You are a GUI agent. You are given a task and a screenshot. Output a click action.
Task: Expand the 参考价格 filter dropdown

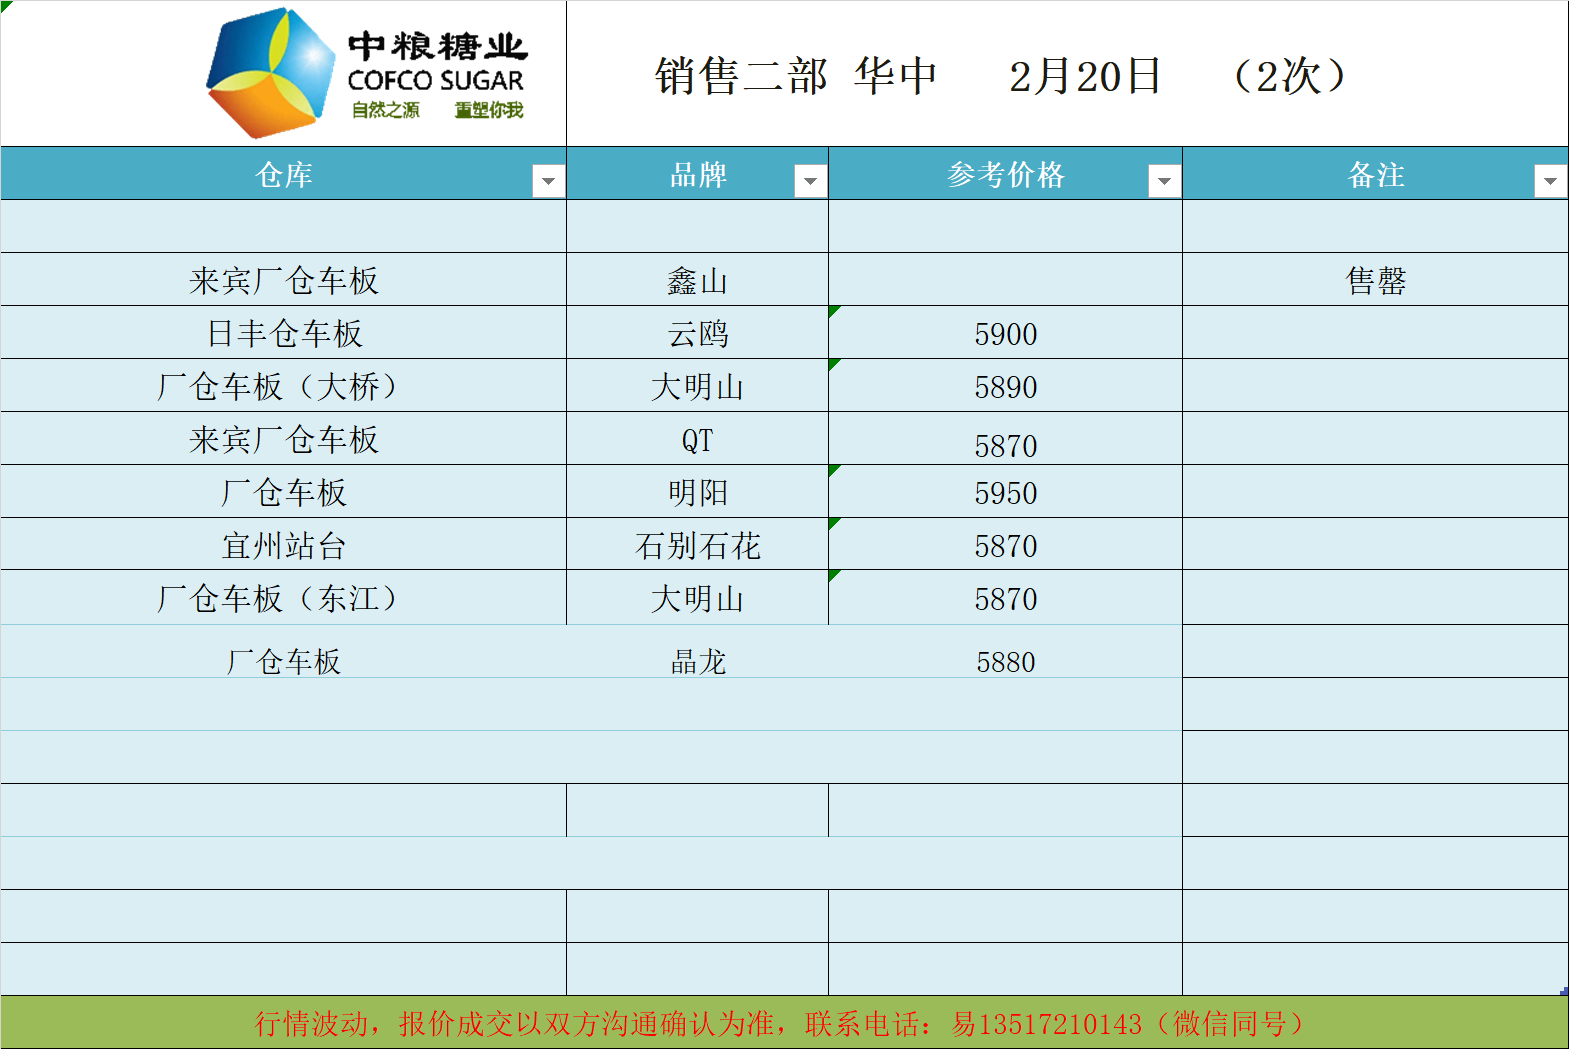1164,181
